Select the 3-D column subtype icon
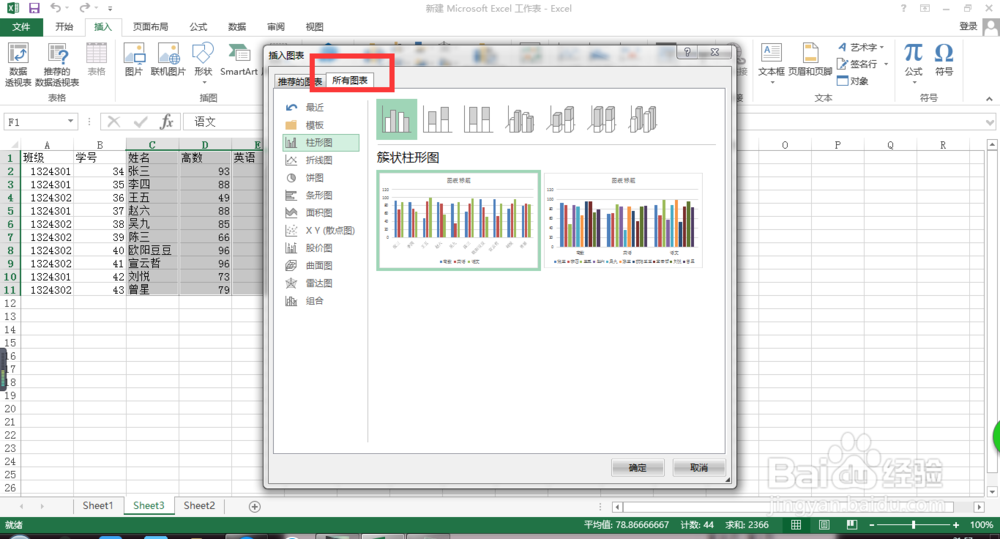The height and width of the screenshot is (539, 1000). 643,119
